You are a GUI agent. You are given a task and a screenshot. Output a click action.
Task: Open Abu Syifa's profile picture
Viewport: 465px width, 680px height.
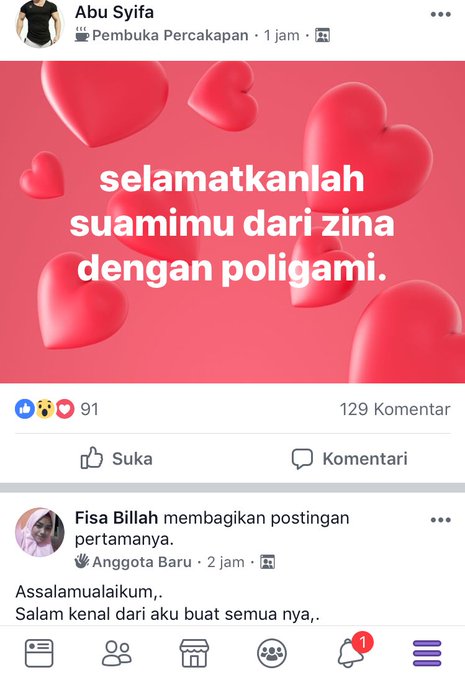40,23
